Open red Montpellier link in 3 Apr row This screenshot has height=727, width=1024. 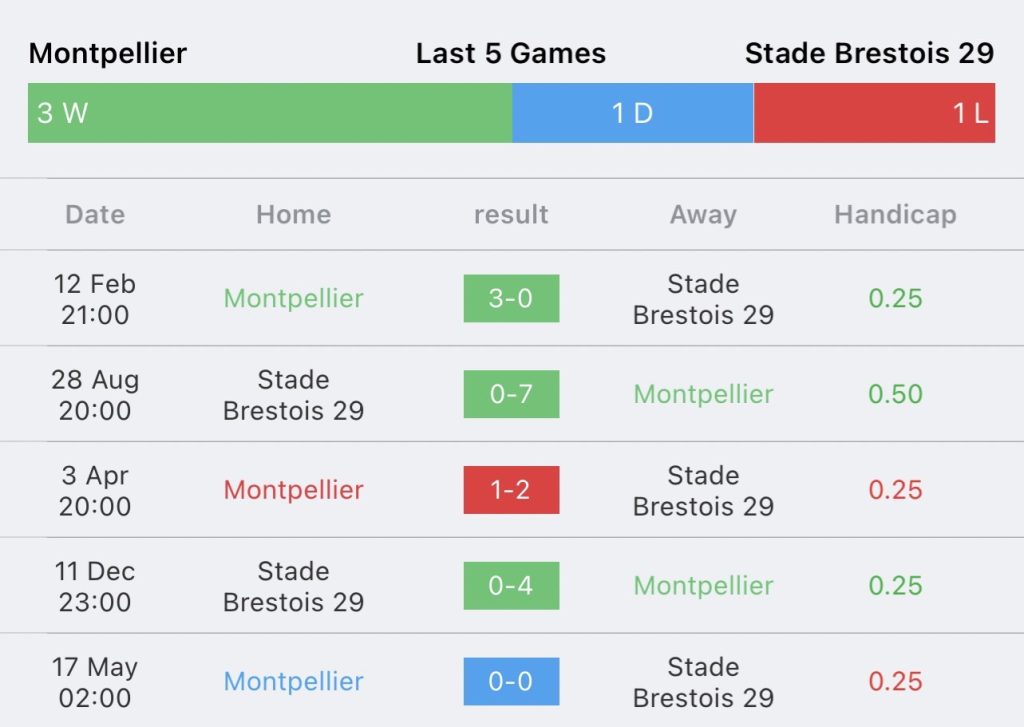[294, 490]
